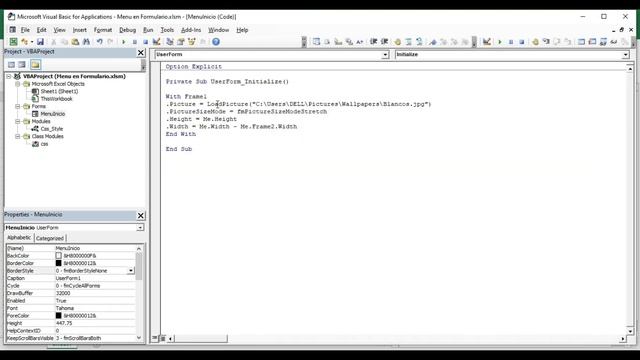640x360 pixels.
Task: Click the Step Into icon on Debug toolbar
Action: (546, 42)
